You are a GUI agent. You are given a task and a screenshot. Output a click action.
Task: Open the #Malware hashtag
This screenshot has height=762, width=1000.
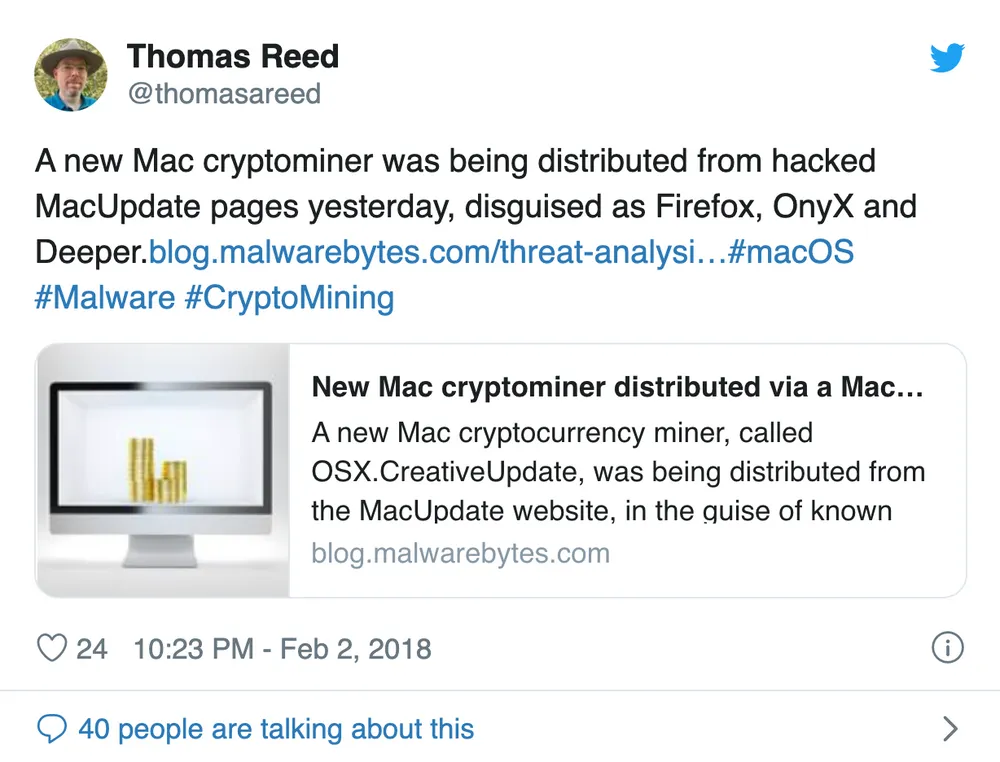104,298
